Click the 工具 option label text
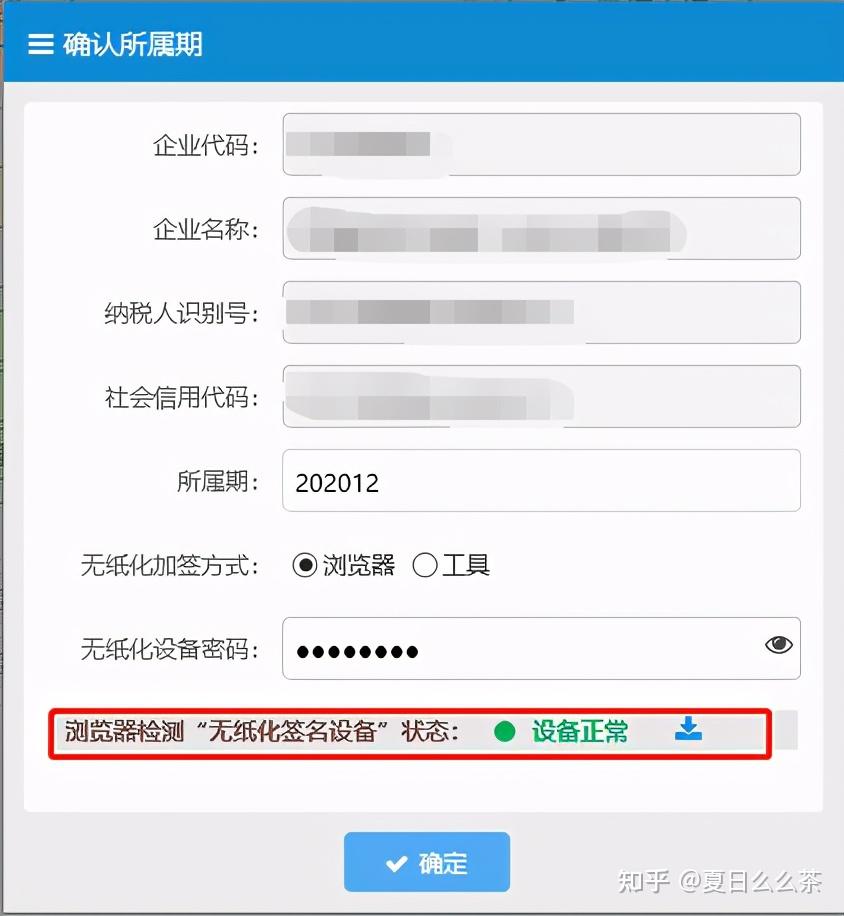This screenshot has width=844, height=916. (x=466, y=565)
